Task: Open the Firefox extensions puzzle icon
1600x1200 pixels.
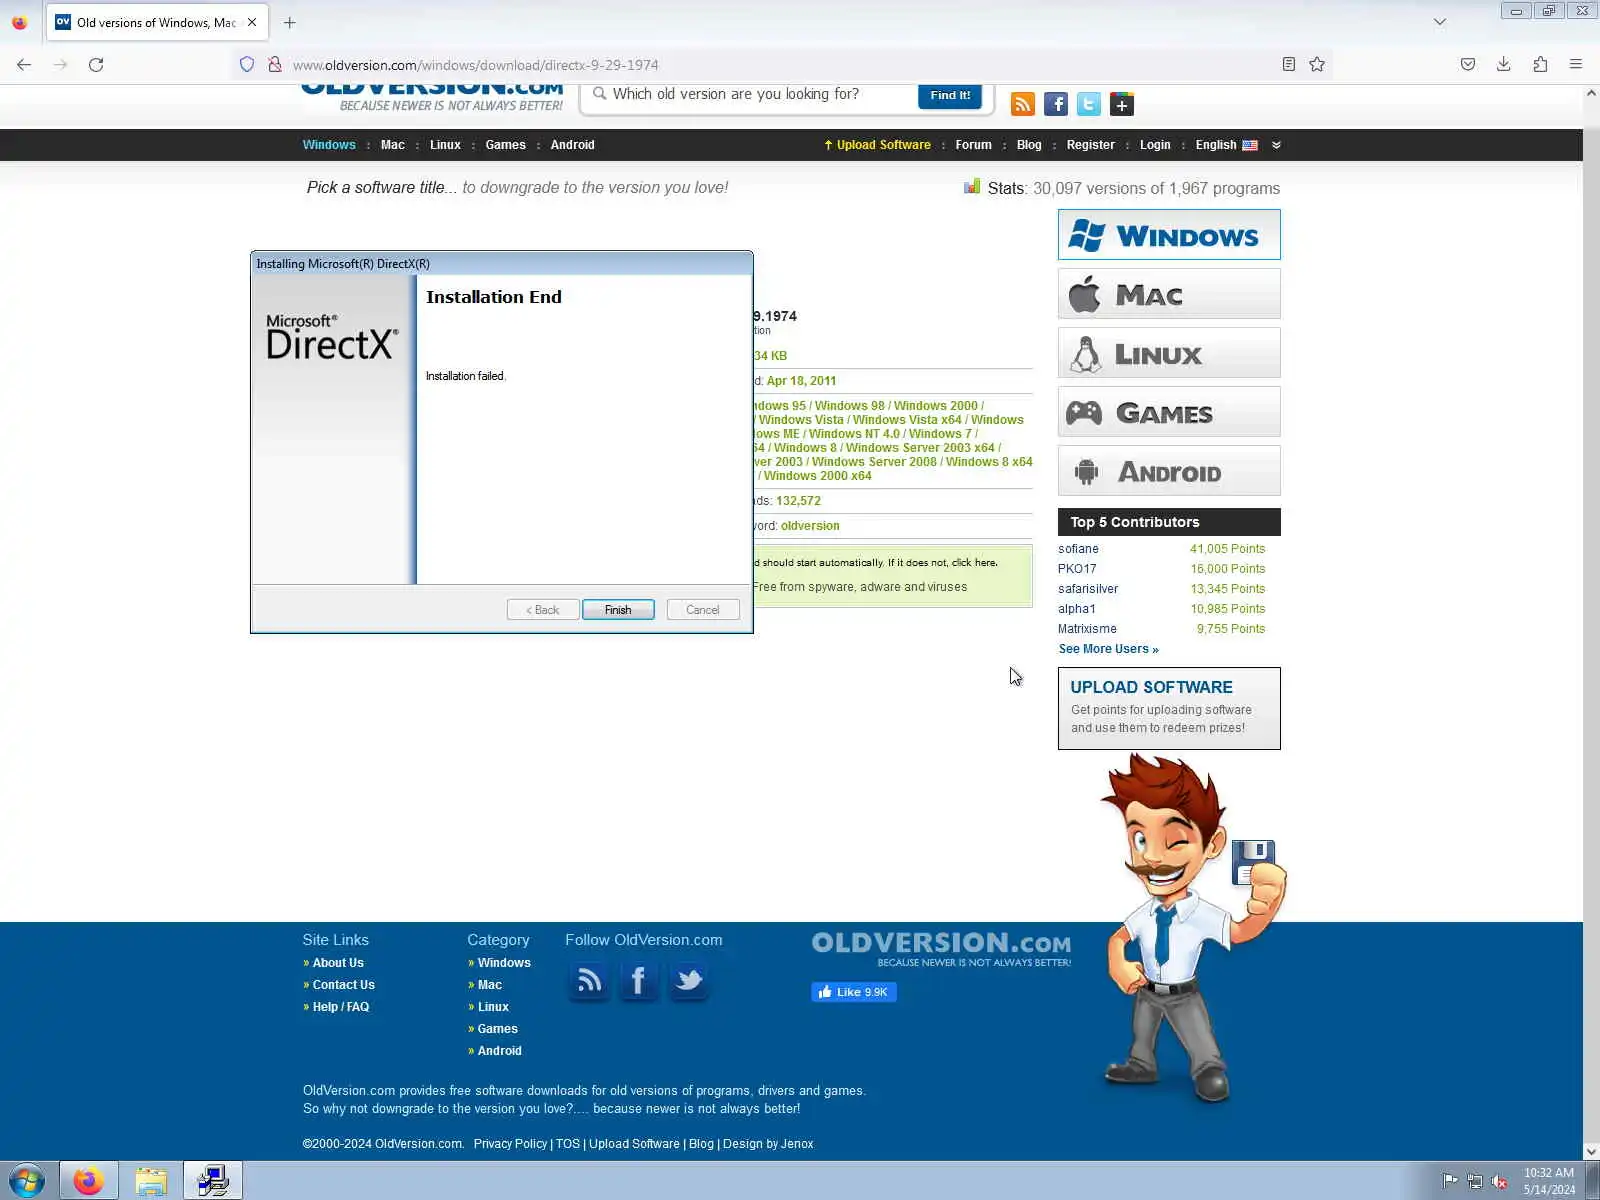Action: [x=1540, y=64]
